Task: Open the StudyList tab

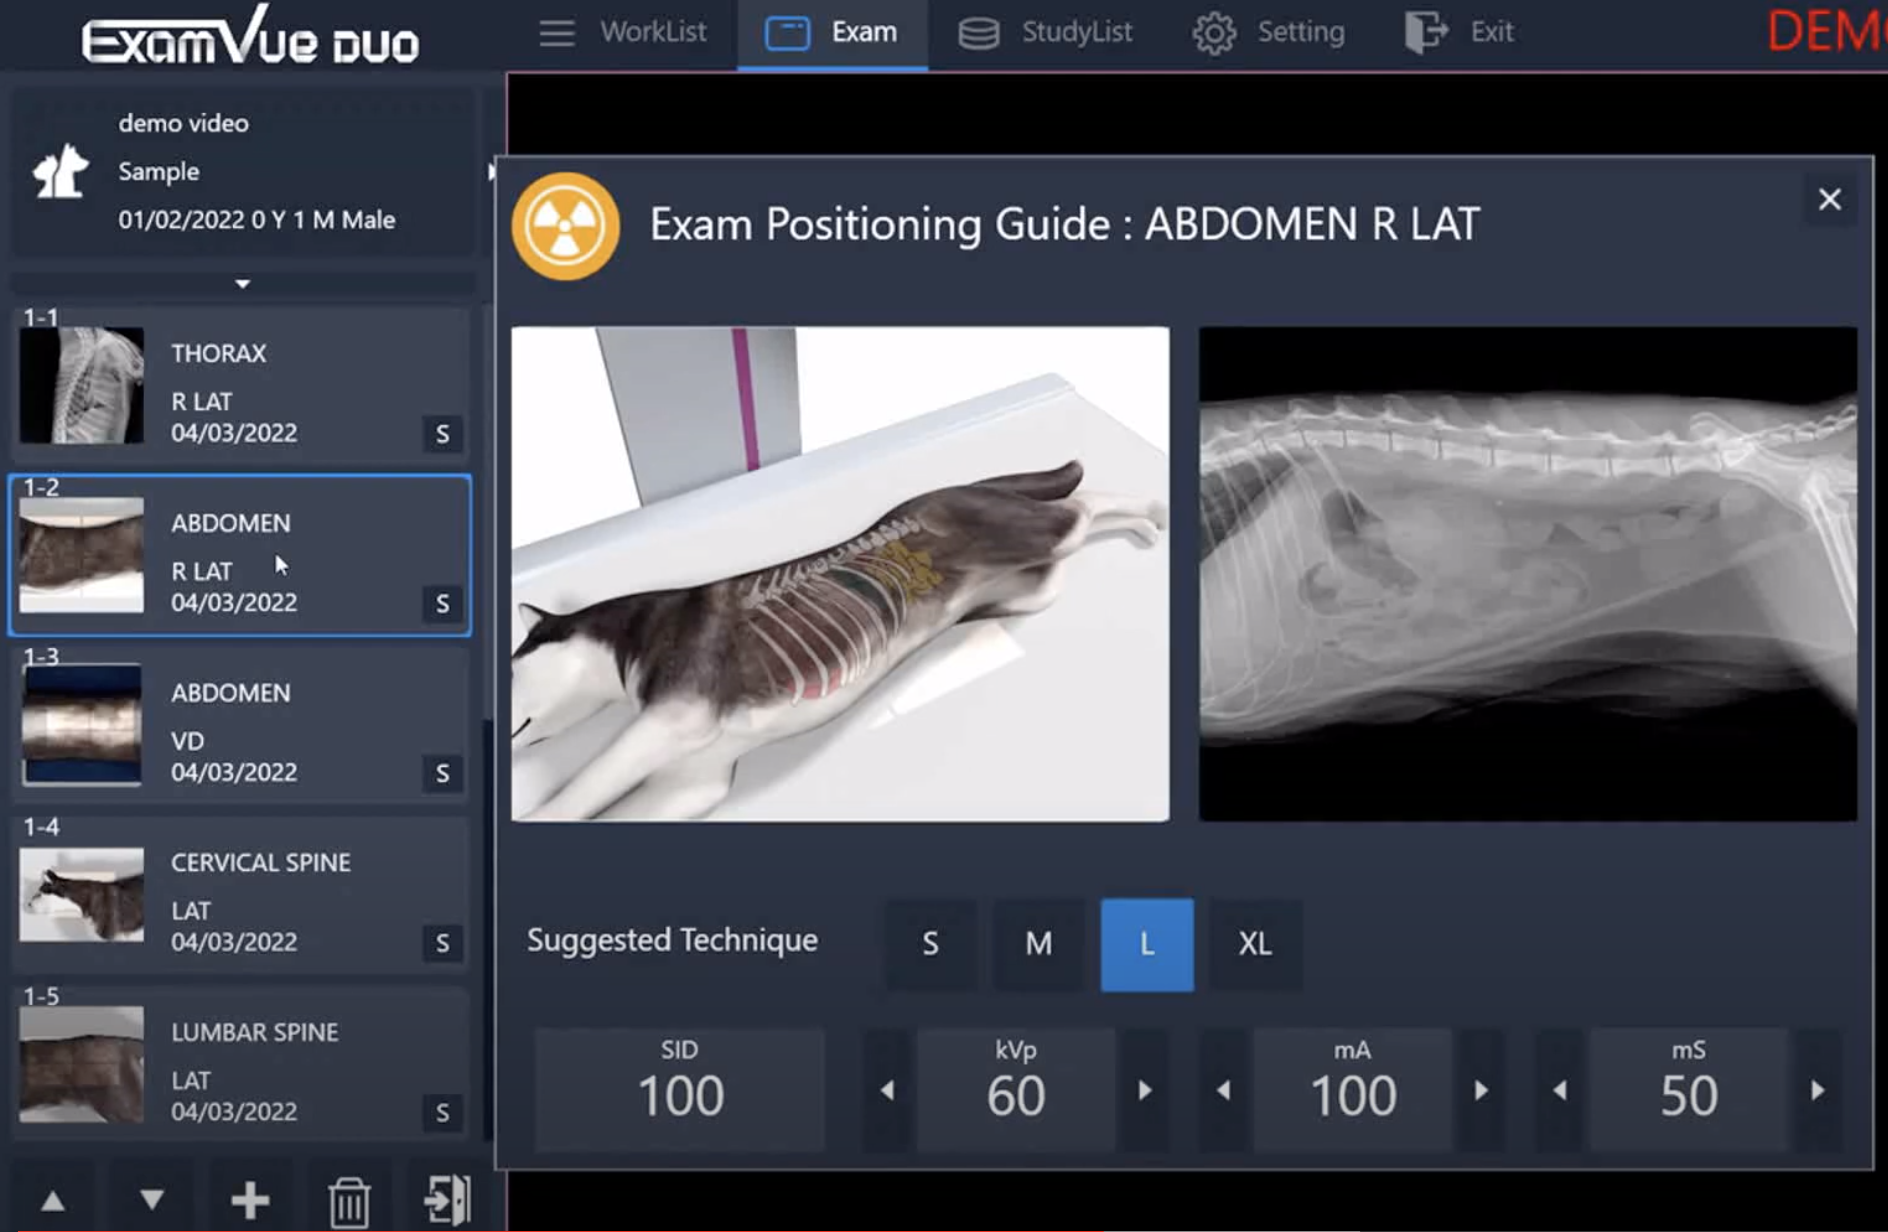Action: [1046, 33]
